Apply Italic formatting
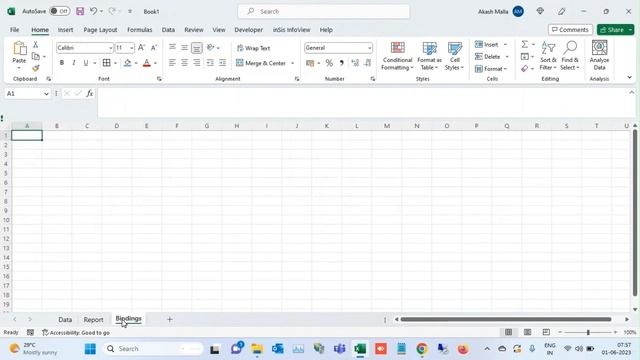Viewport: 640px width, 360px height. (73, 63)
